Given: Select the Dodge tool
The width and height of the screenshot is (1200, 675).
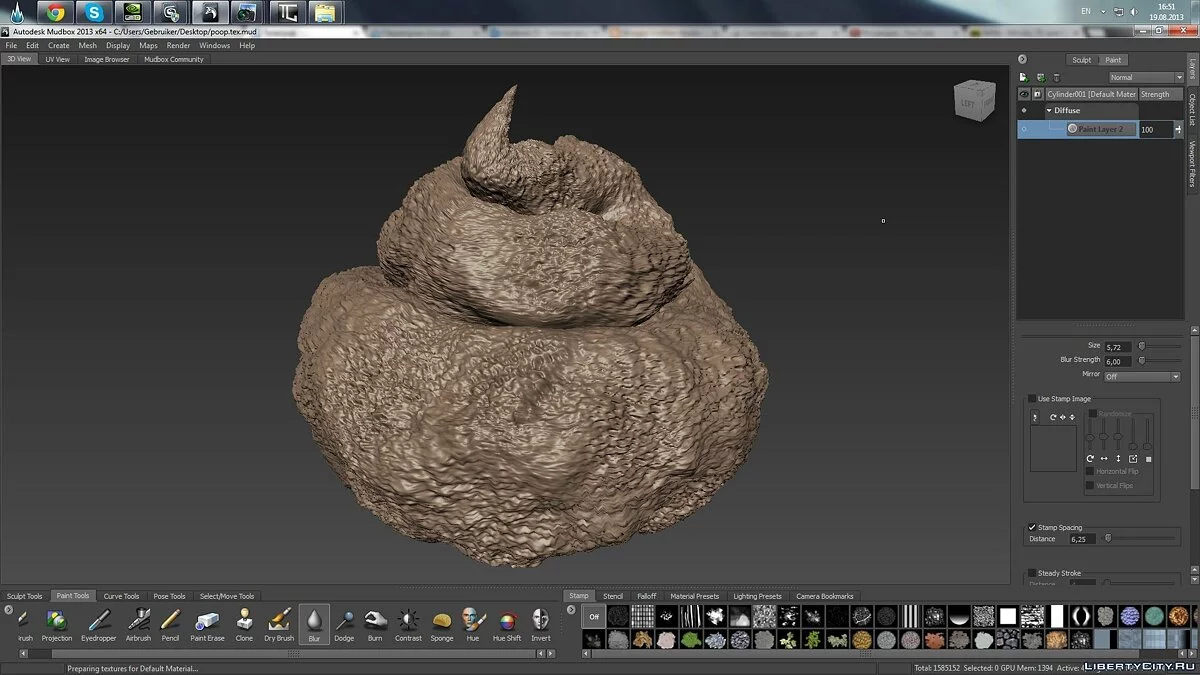Looking at the screenshot, I should (x=344, y=621).
